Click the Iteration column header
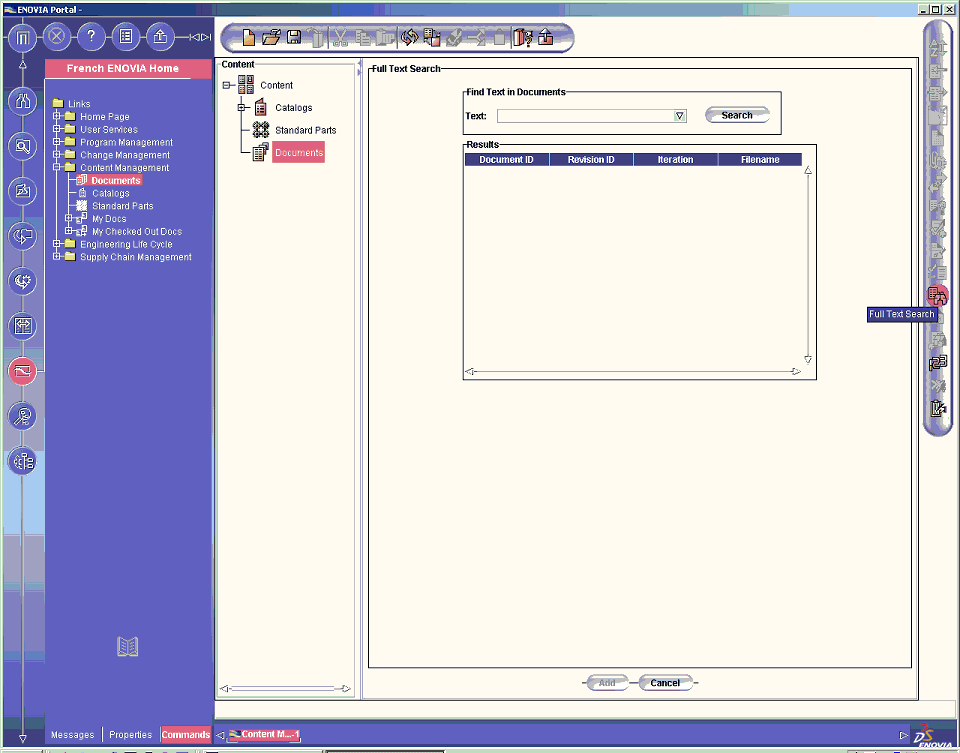 pos(675,160)
